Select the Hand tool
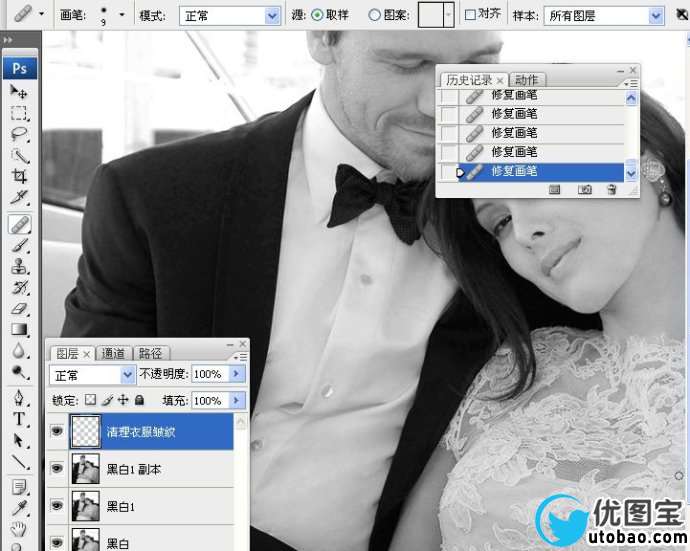690x551 pixels. tap(18, 529)
